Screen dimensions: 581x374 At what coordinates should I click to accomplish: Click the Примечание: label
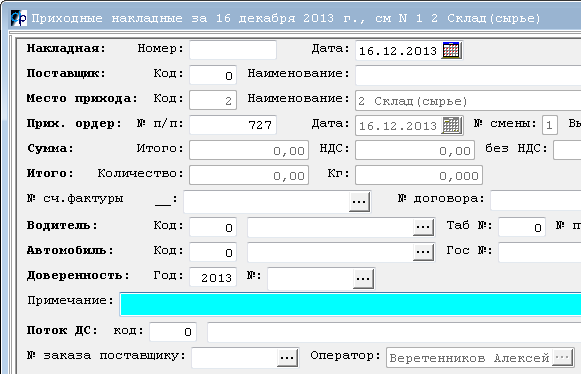(70, 301)
